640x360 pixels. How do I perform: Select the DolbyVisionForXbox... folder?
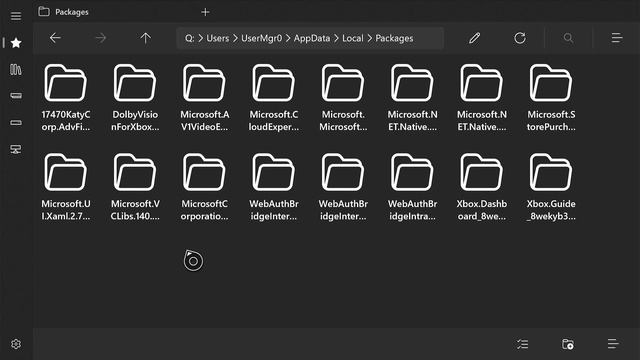pyautogui.click(x=135, y=98)
